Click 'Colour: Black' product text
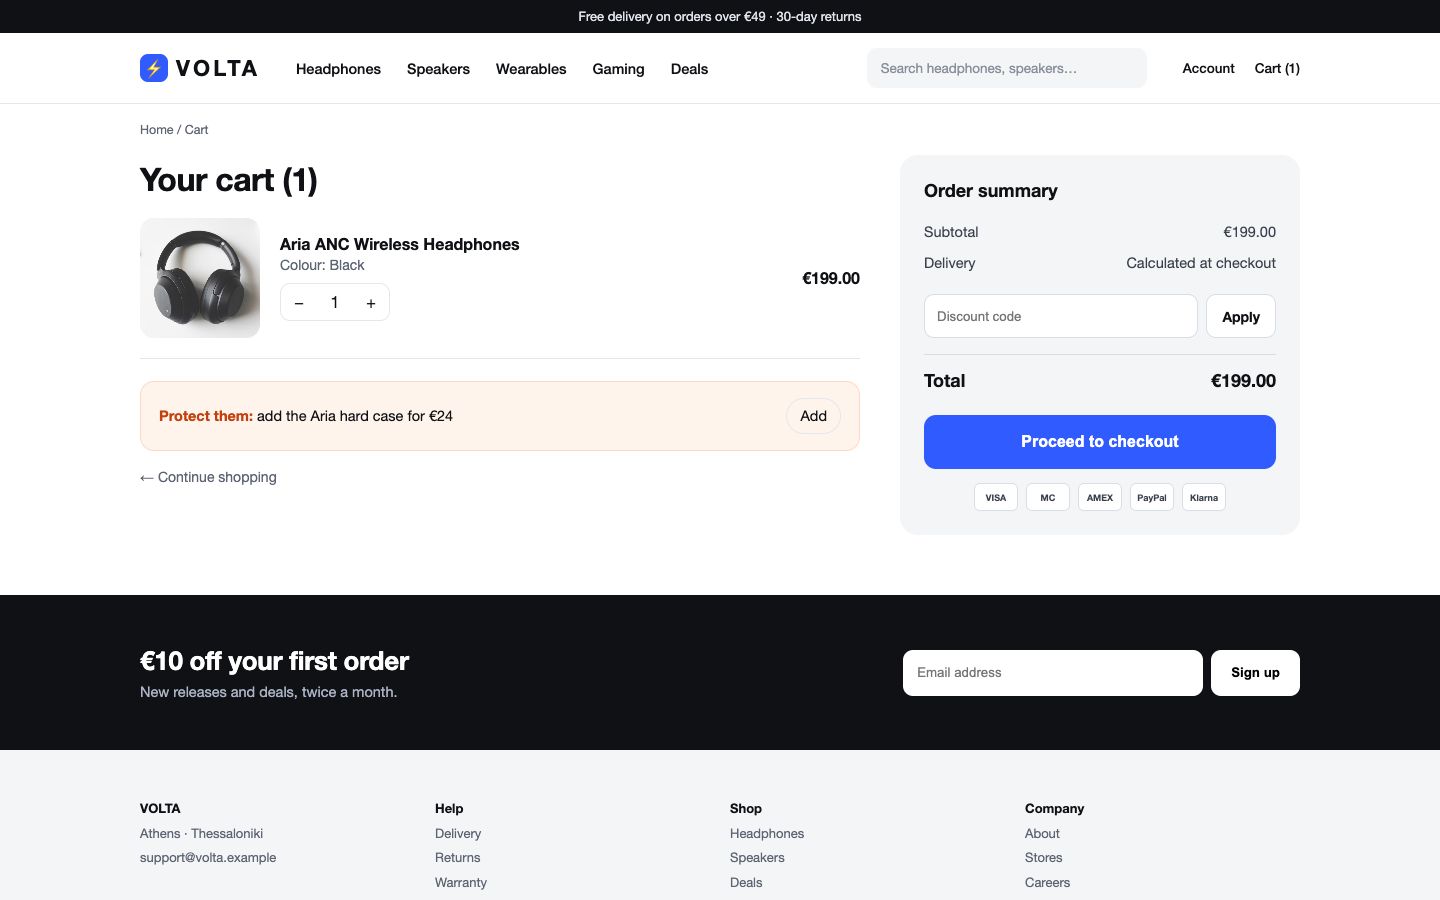 click(x=322, y=265)
